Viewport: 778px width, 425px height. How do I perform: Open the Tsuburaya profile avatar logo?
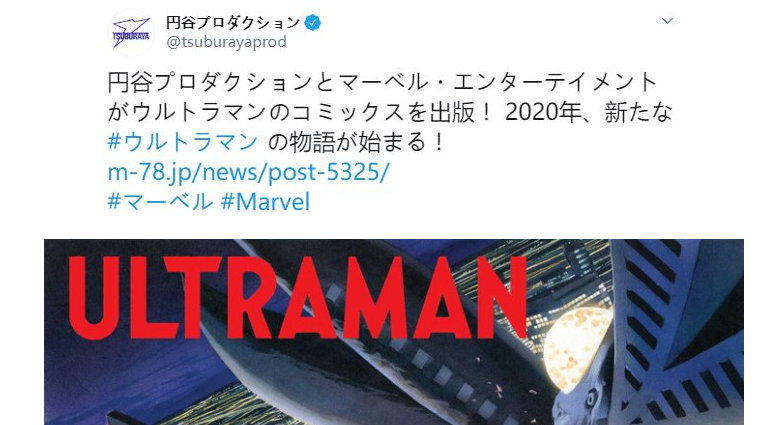pyautogui.click(x=131, y=33)
